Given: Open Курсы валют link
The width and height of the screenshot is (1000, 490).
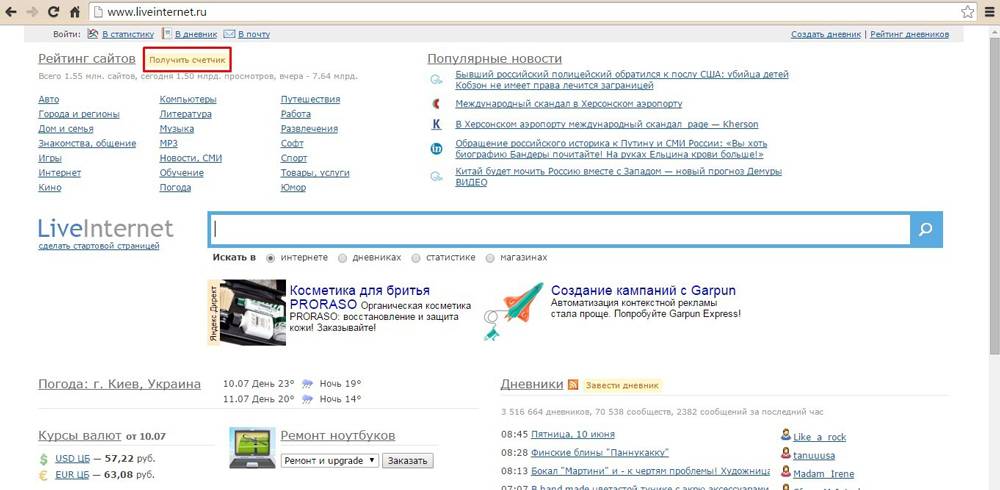Looking at the screenshot, I should pos(80,436).
